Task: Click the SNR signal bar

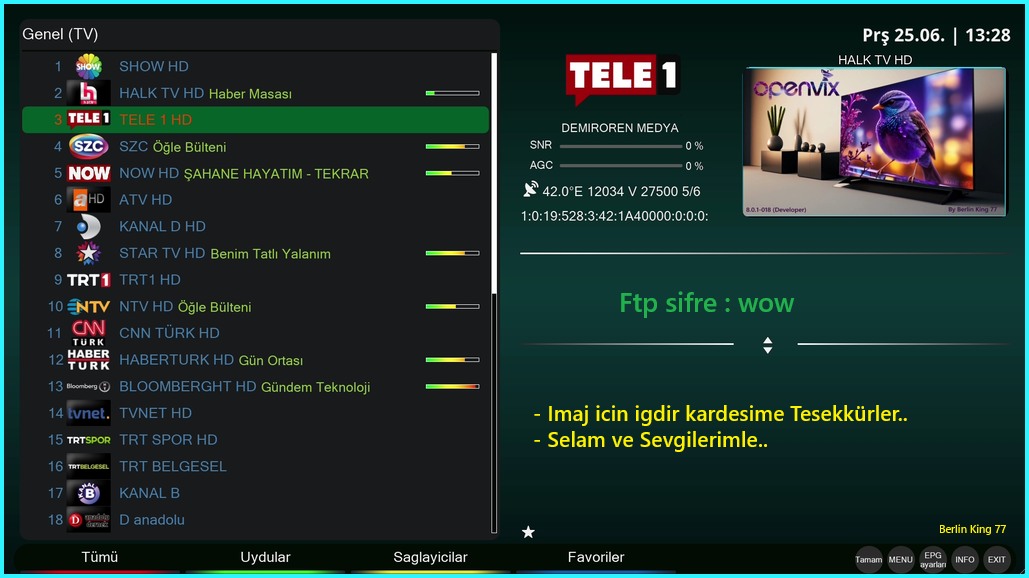Action: tap(620, 146)
